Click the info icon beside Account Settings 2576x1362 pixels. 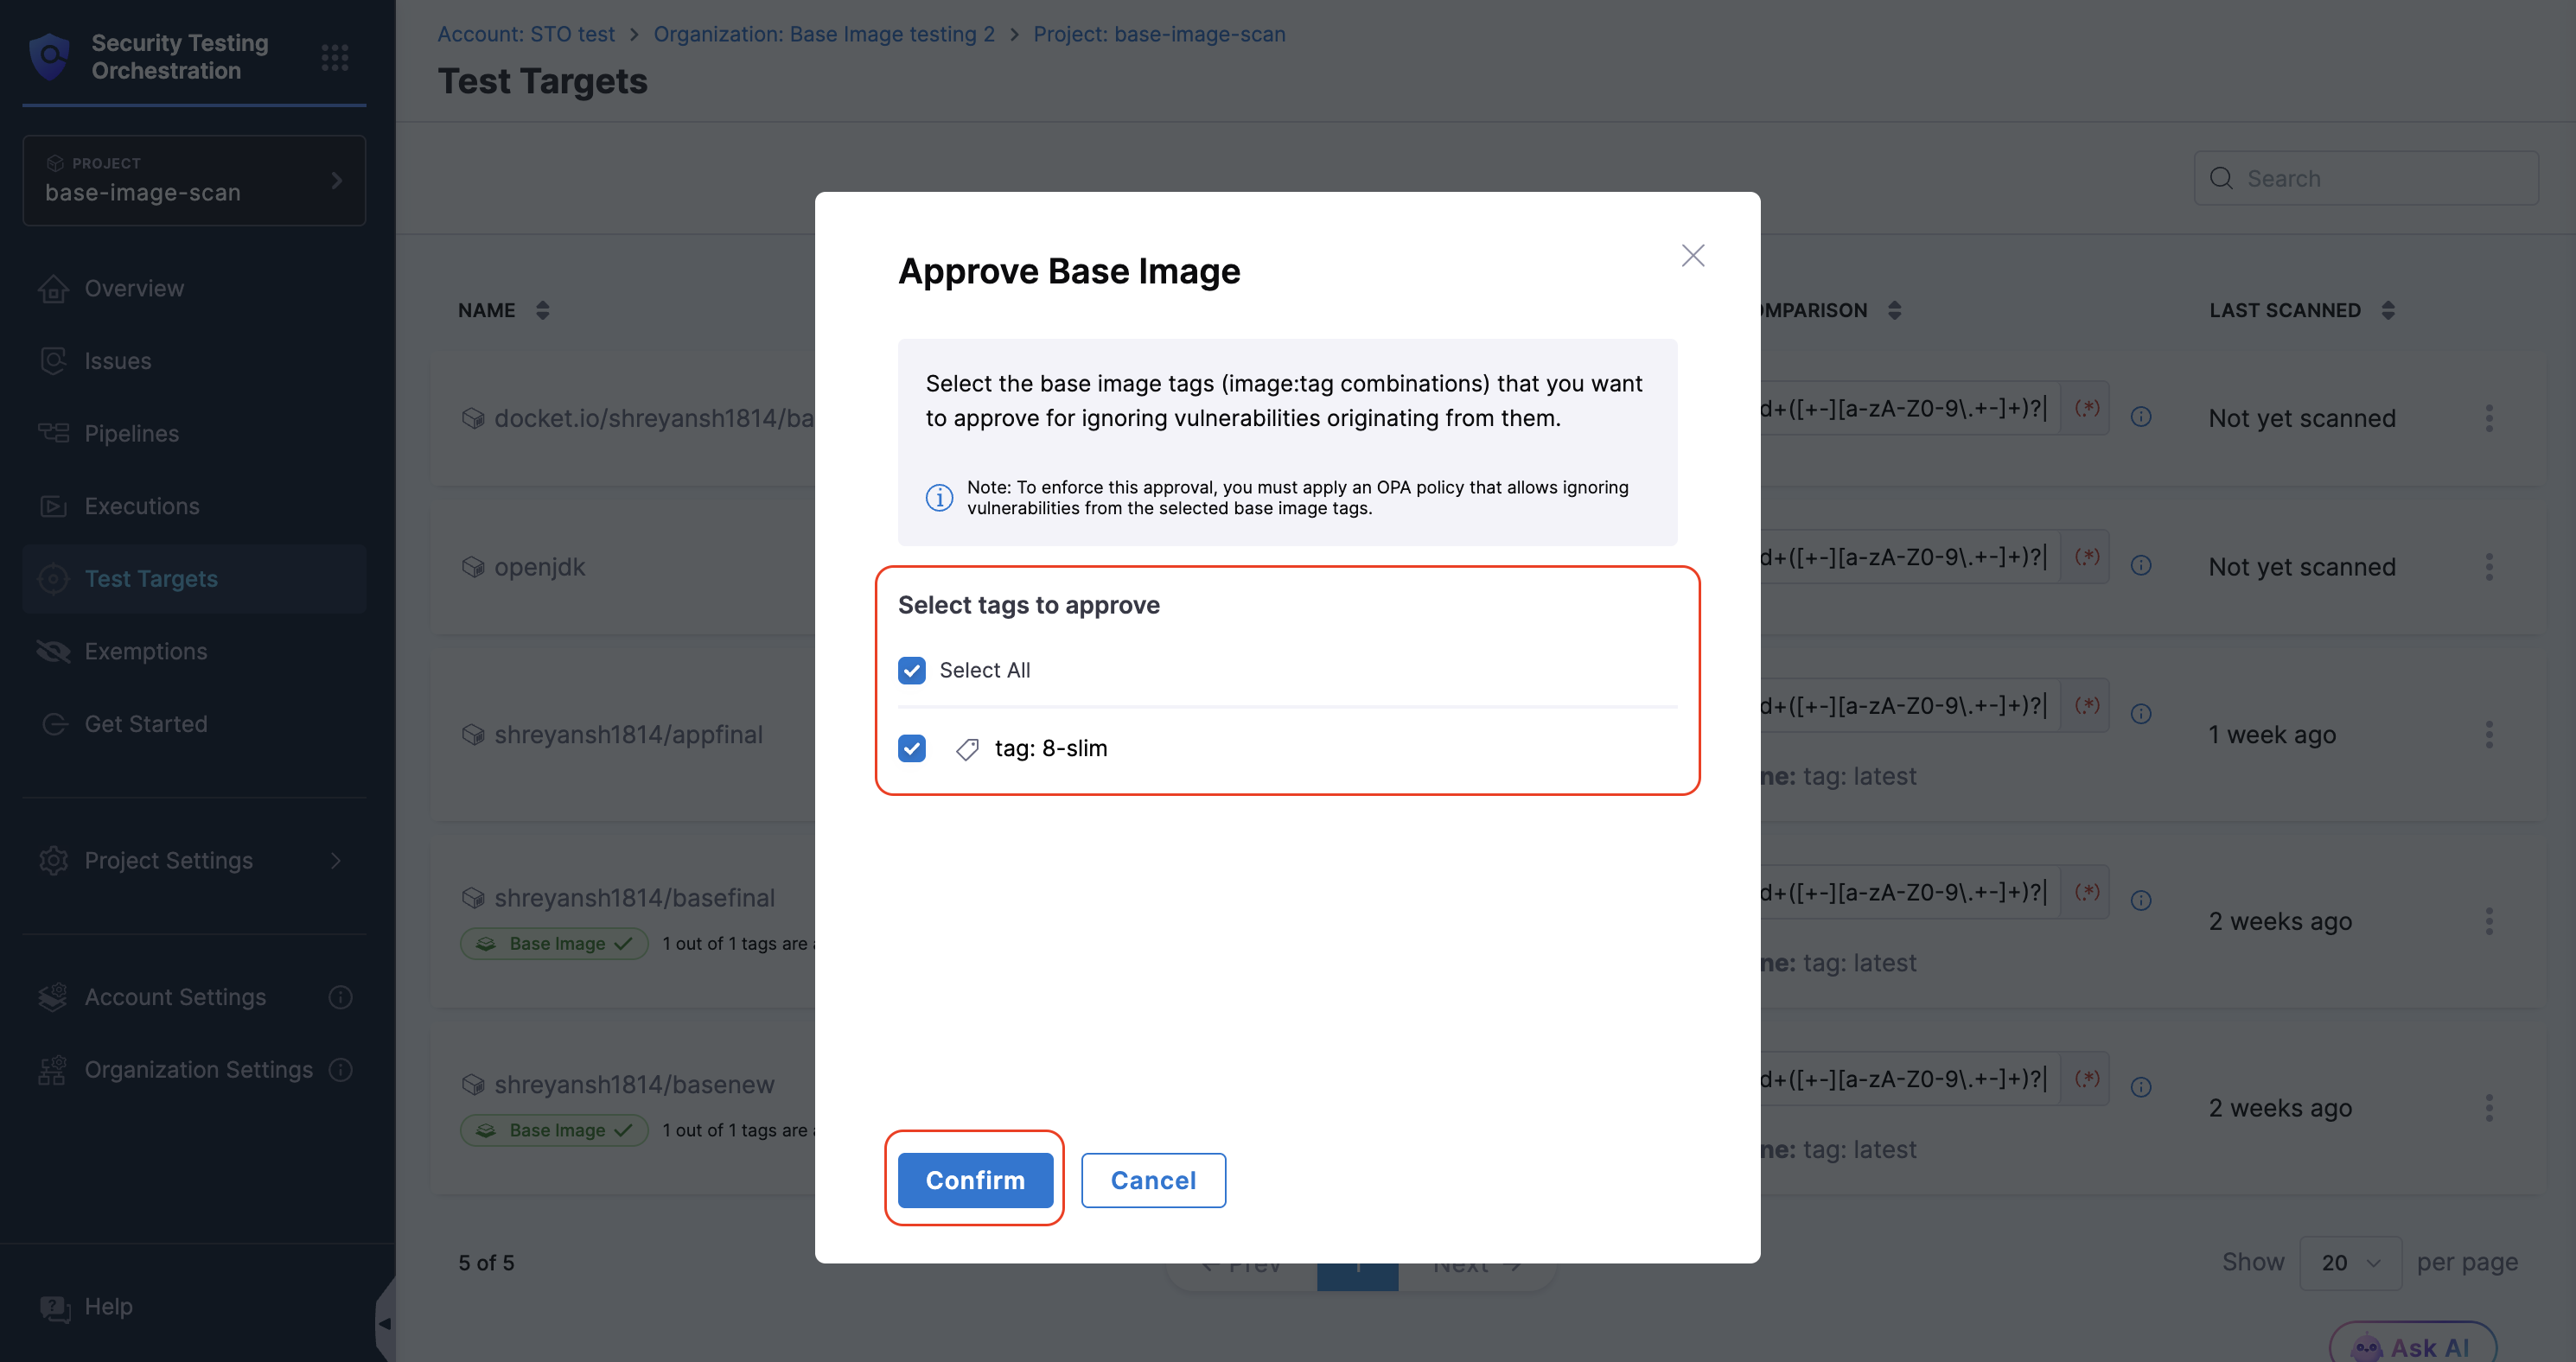(x=340, y=997)
